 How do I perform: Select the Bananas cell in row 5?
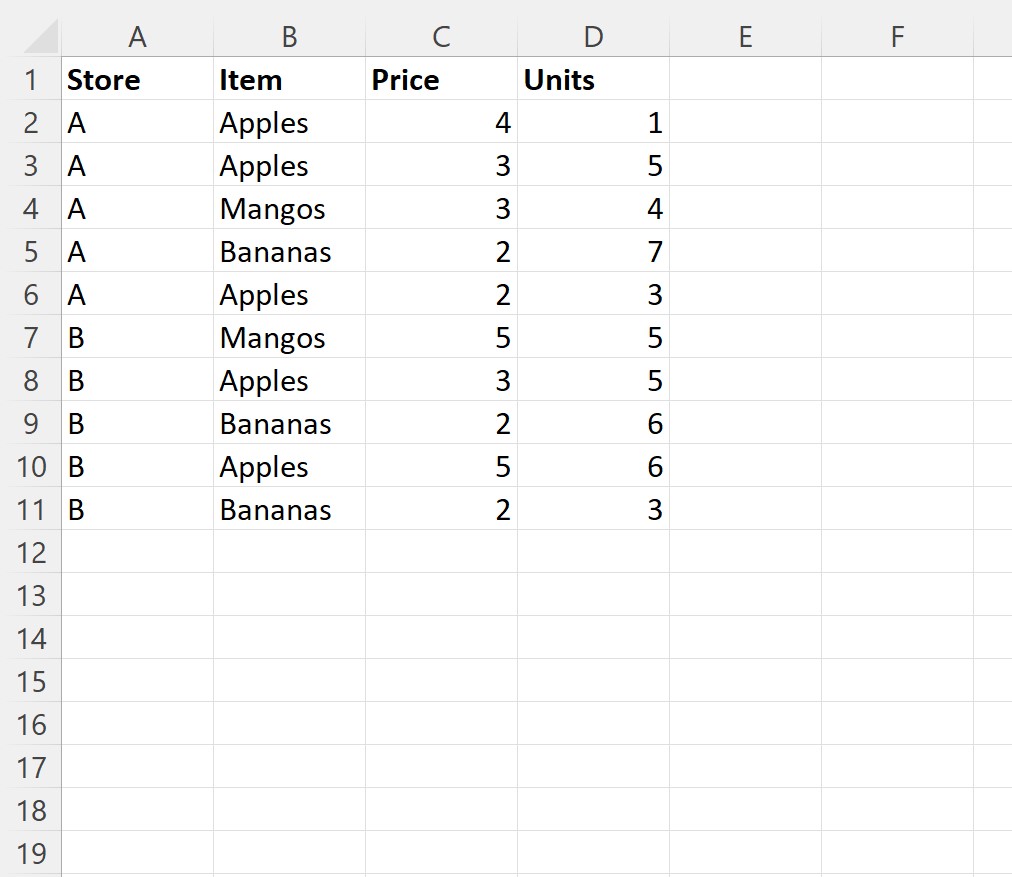click(289, 252)
